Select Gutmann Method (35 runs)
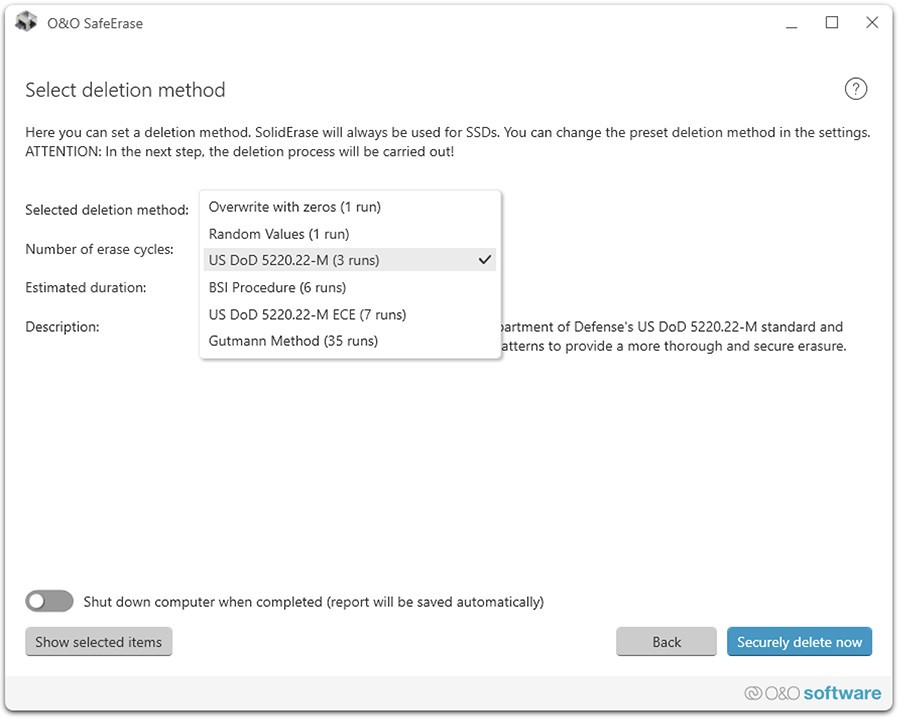 (x=293, y=341)
